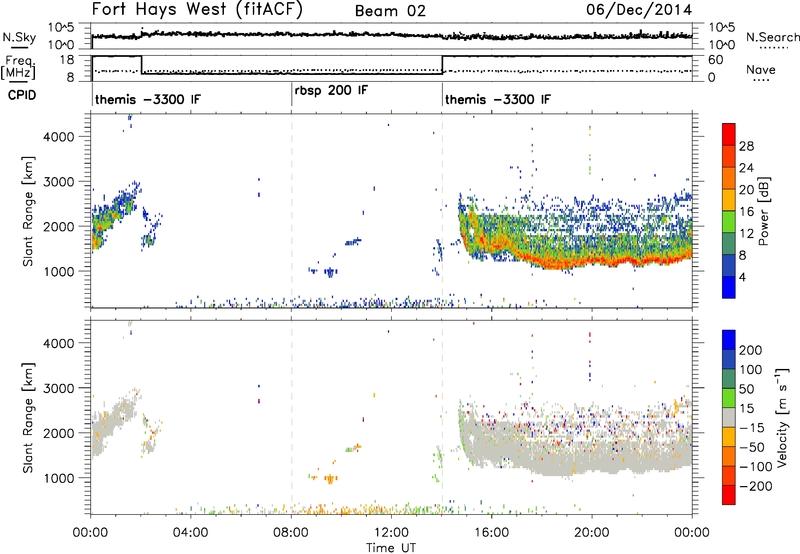Click the "-200" tick on the Velocity colorbar

756,486
